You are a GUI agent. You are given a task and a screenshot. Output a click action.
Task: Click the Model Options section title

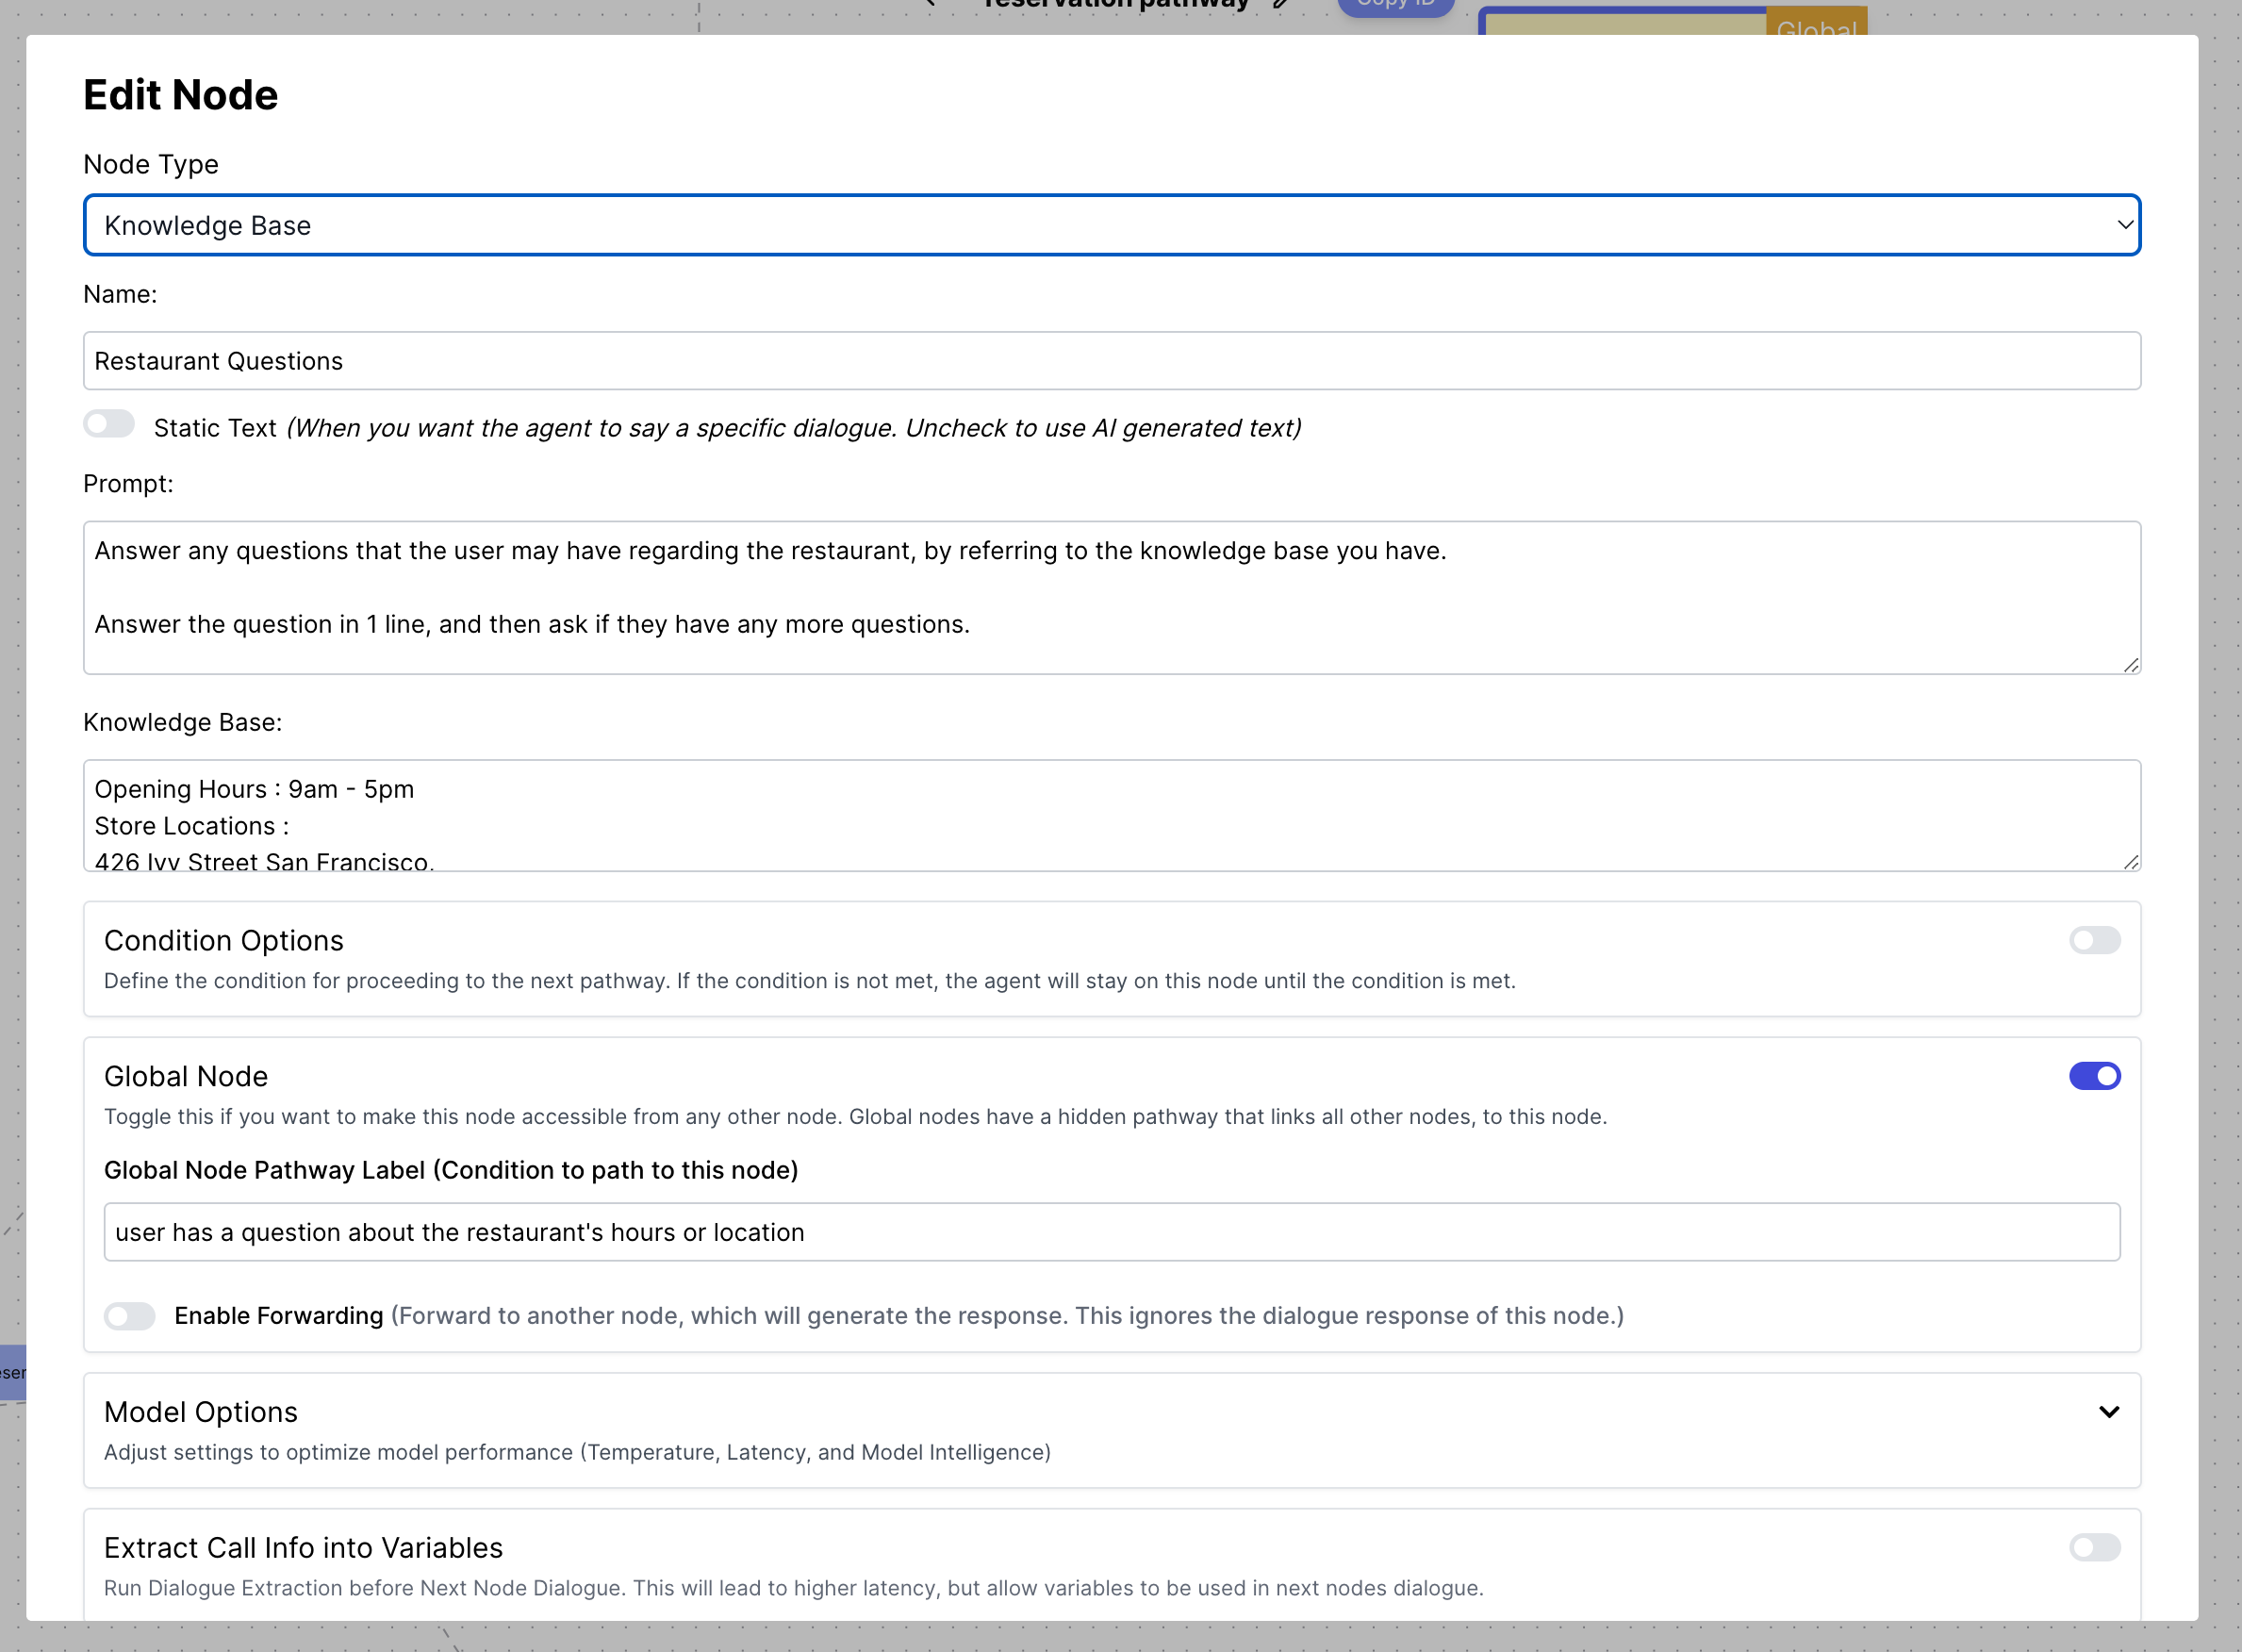coord(201,1412)
